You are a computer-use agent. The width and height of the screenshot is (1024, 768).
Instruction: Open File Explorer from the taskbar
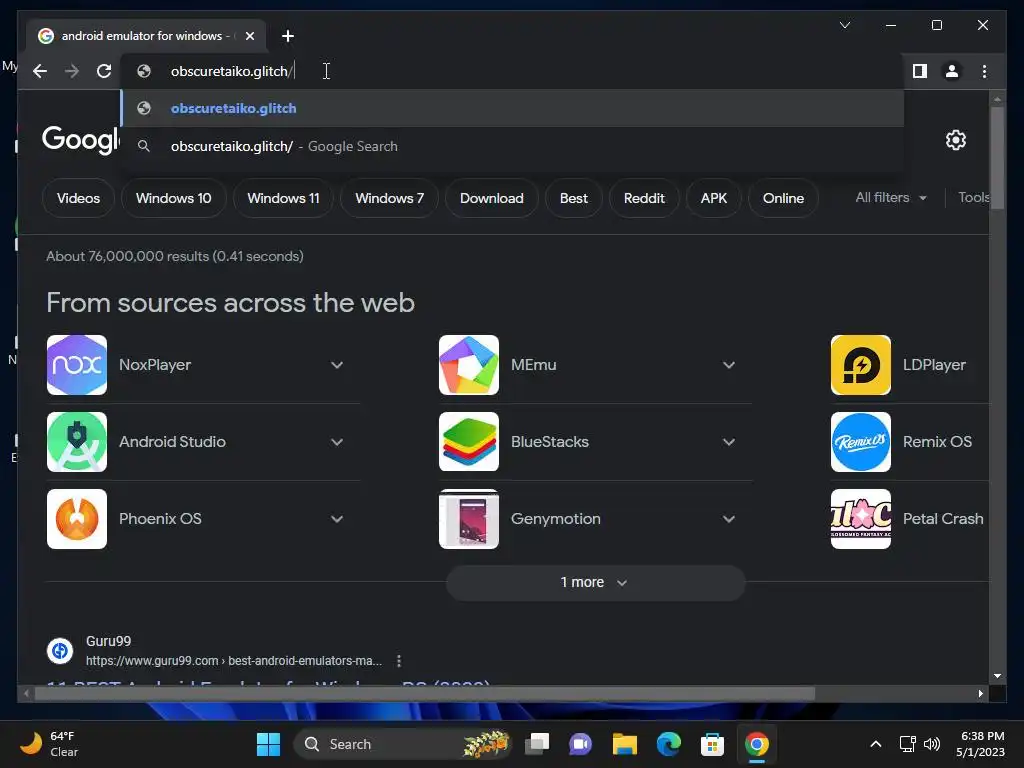624,744
